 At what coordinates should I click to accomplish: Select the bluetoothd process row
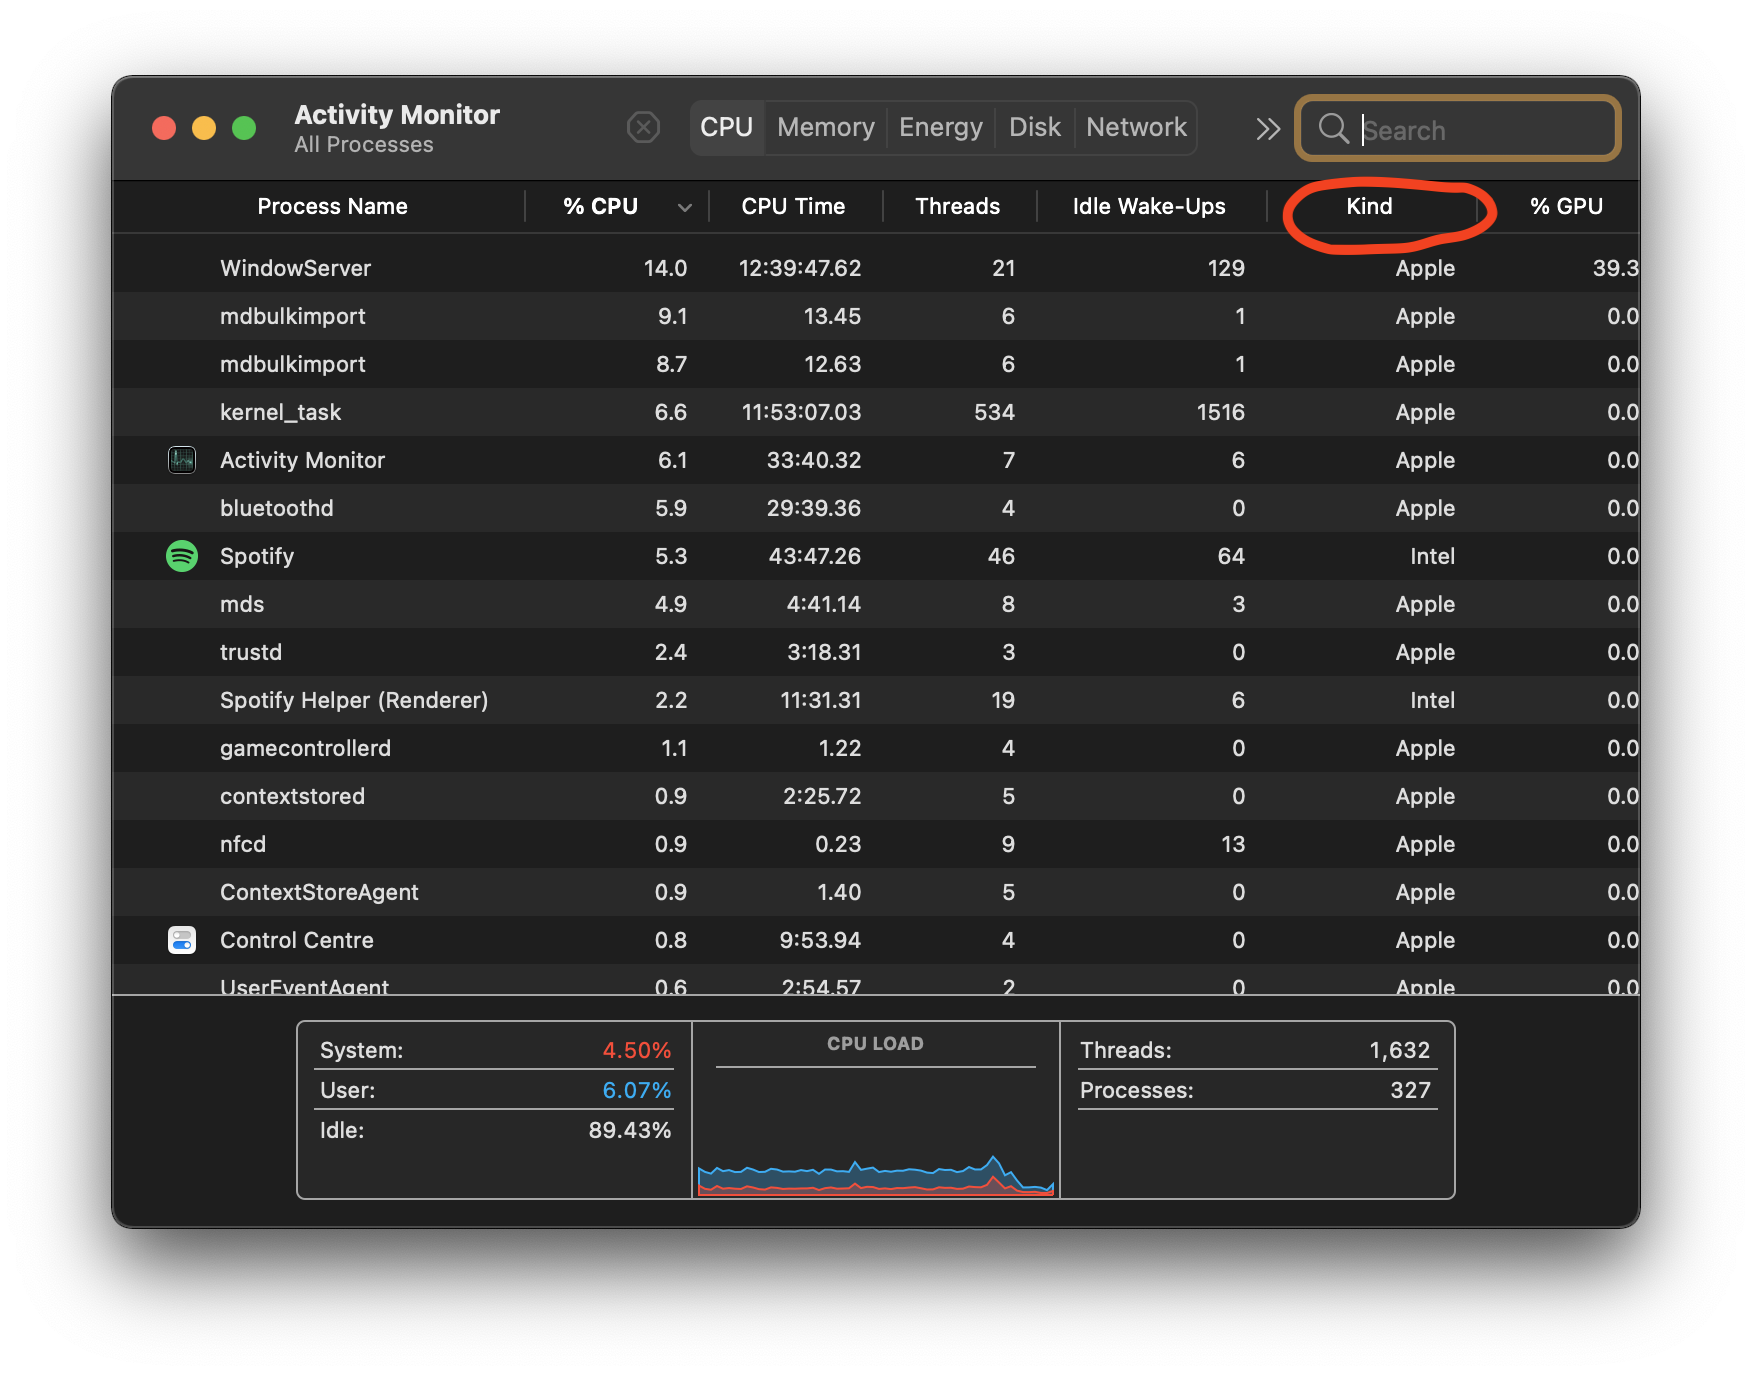click(876, 508)
